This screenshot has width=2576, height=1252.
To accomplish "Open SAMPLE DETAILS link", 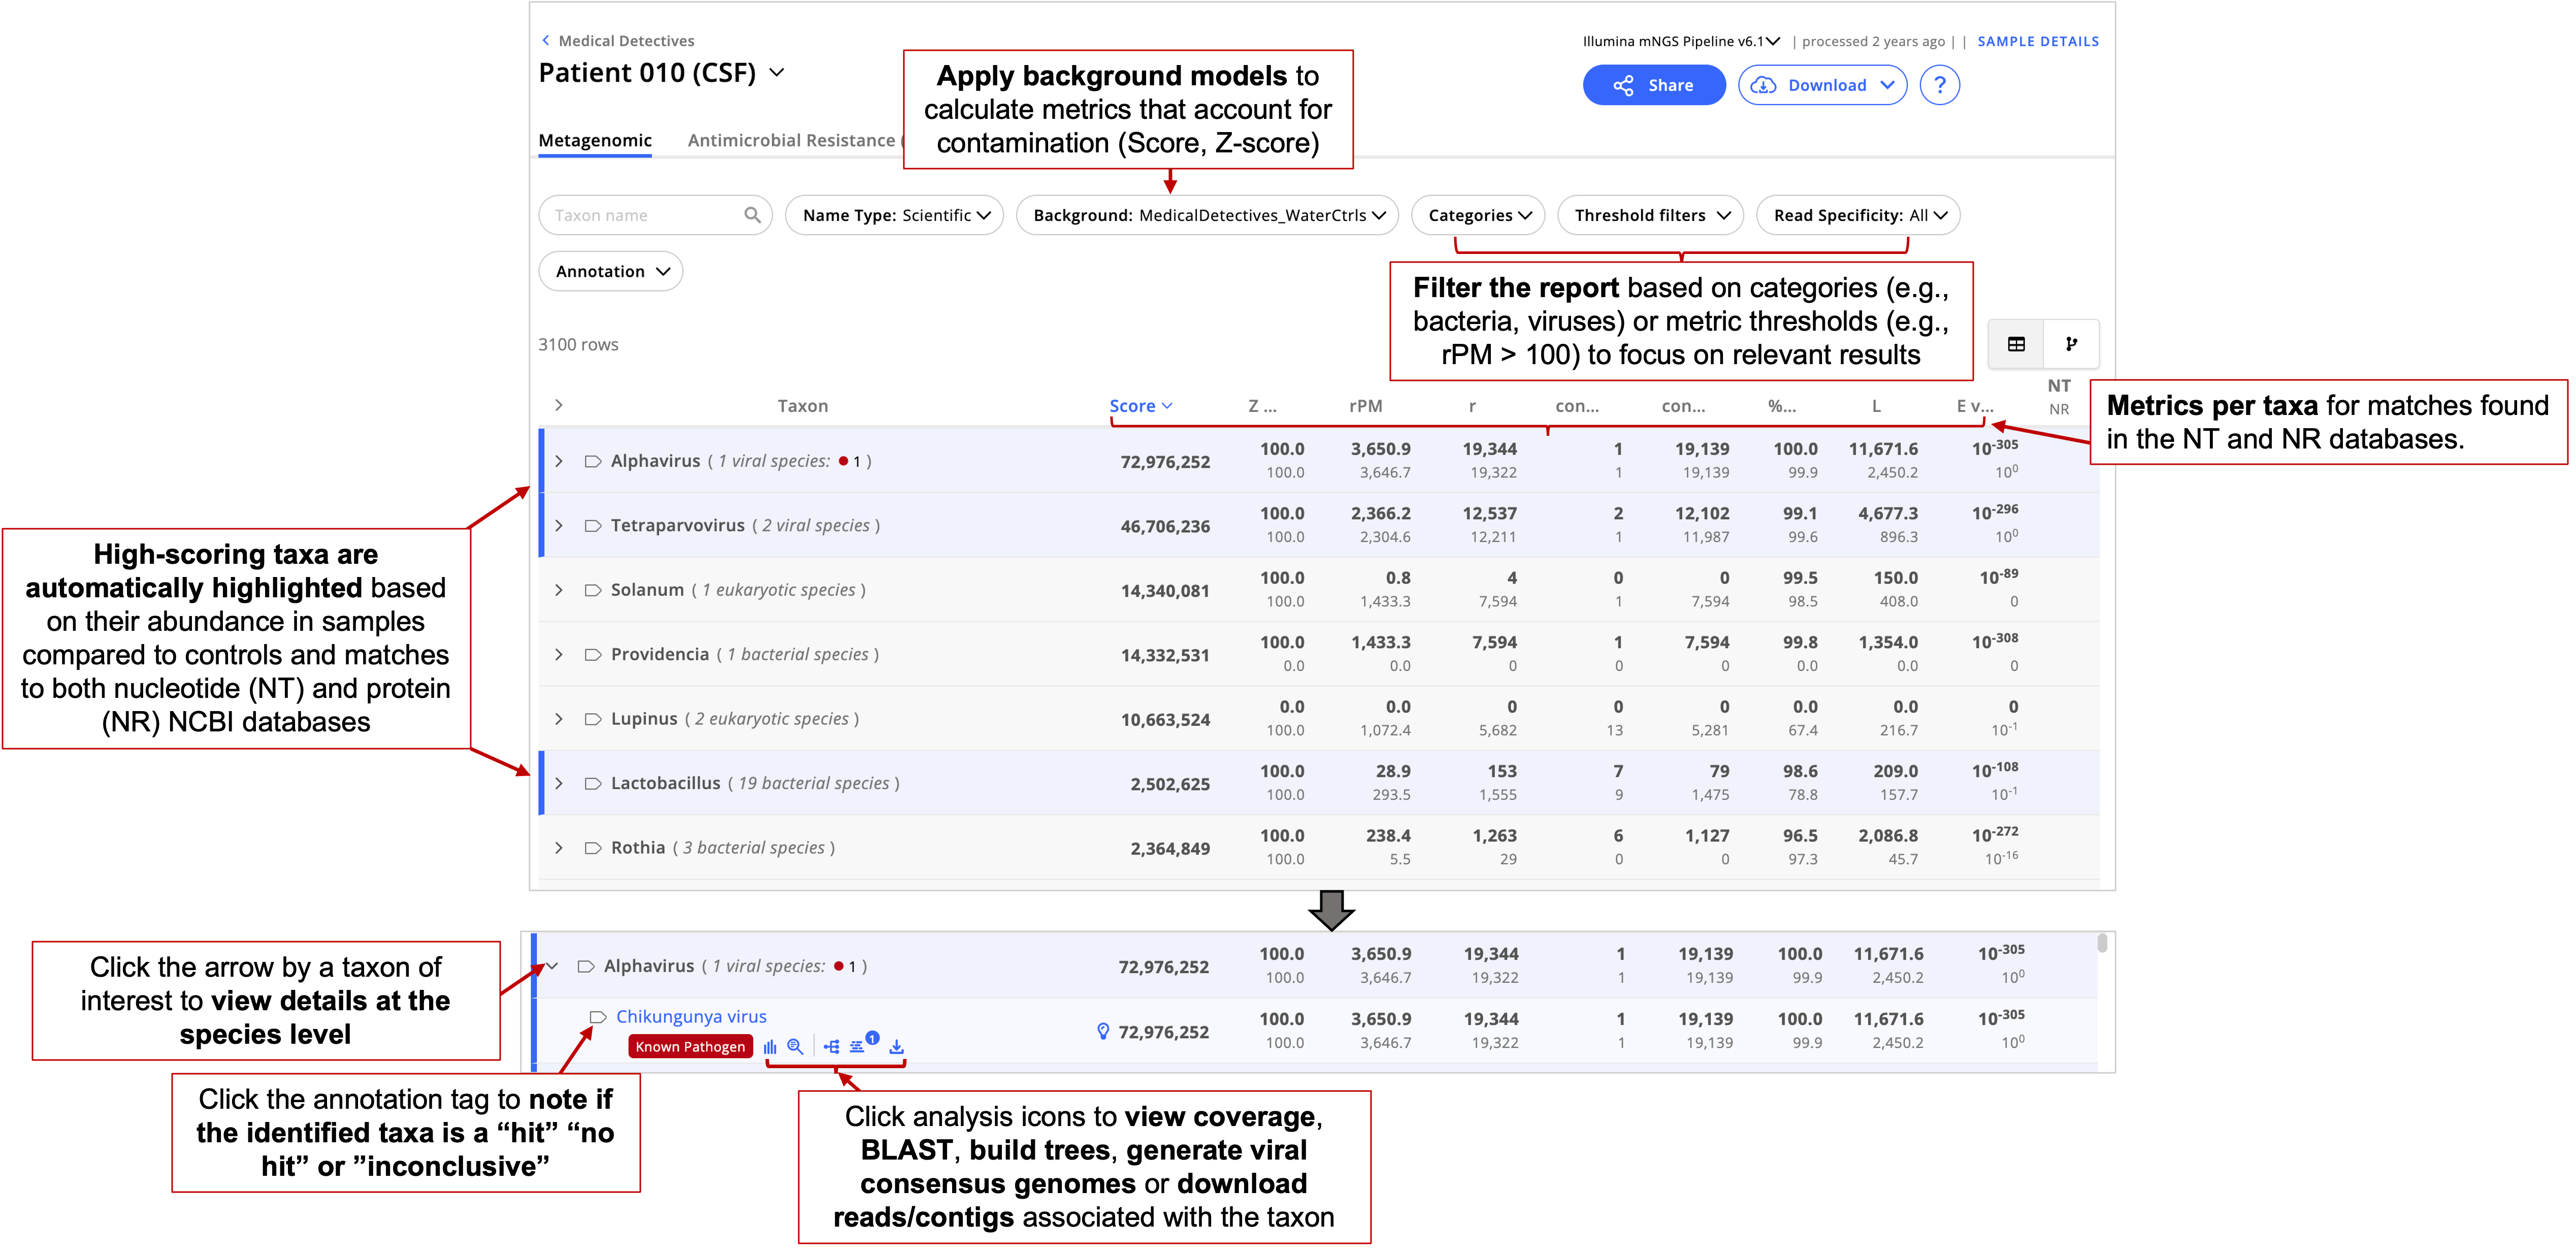I will click(x=2037, y=41).
